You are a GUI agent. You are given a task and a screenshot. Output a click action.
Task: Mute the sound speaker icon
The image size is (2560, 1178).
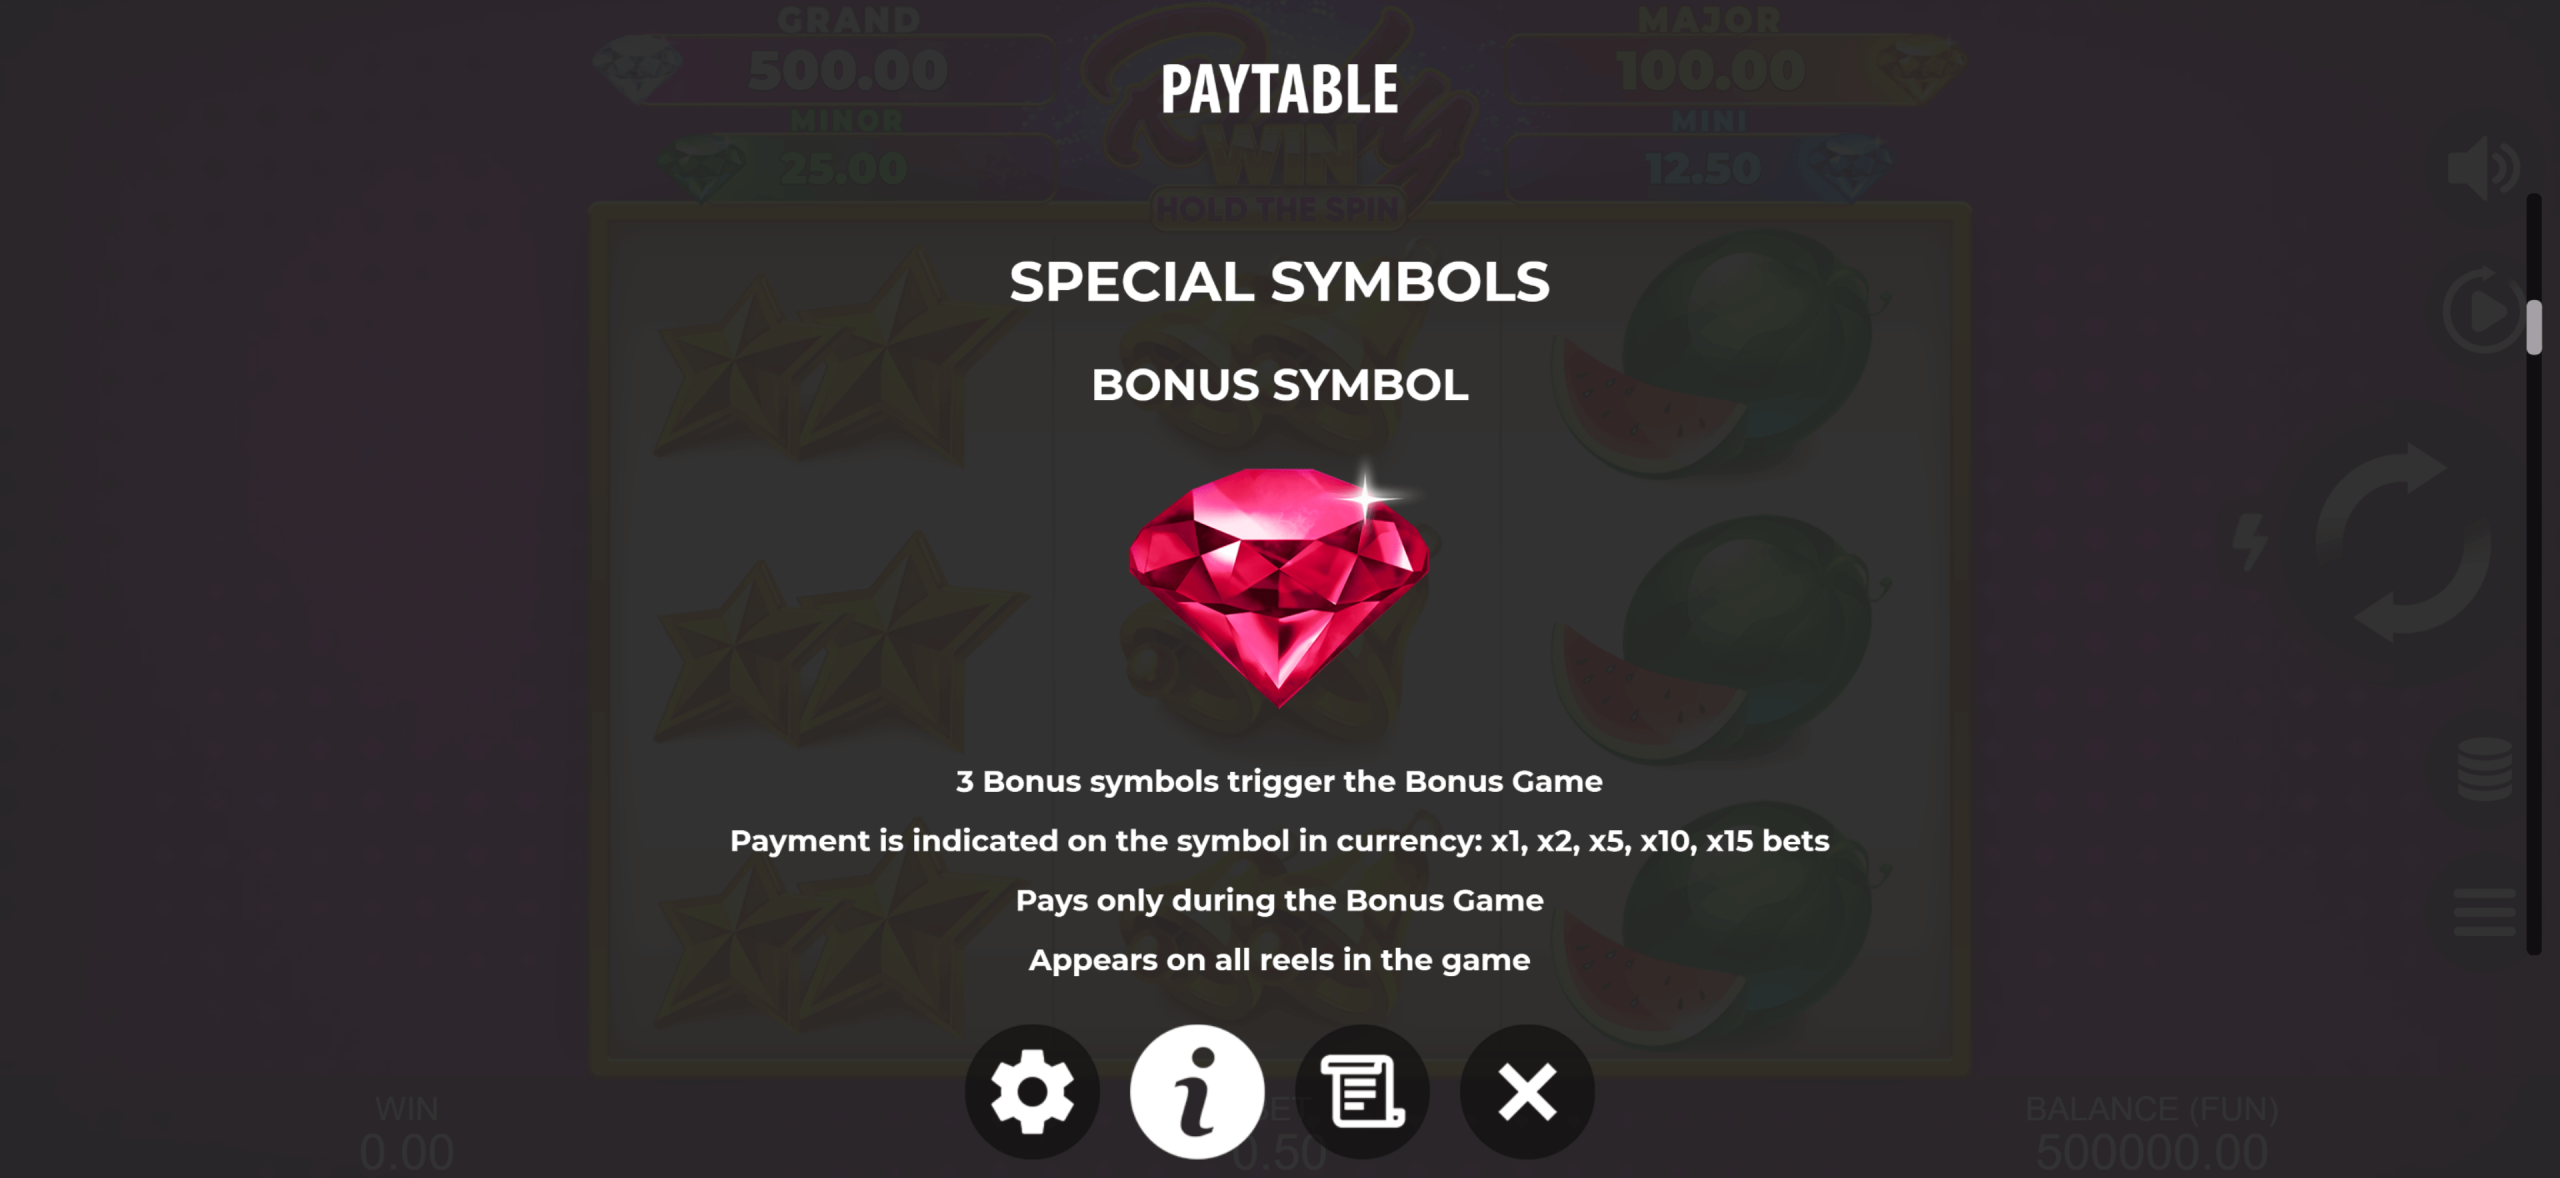point(2483,168)
